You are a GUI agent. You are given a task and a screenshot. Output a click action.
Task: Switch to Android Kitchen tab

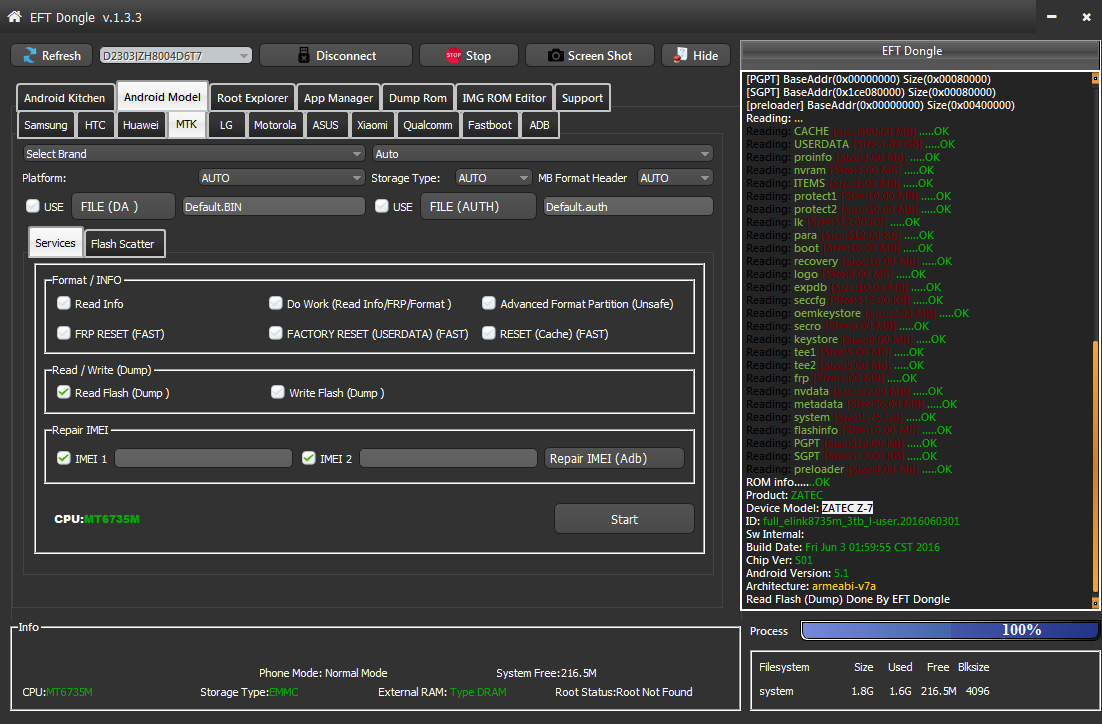tap(64, 98)
